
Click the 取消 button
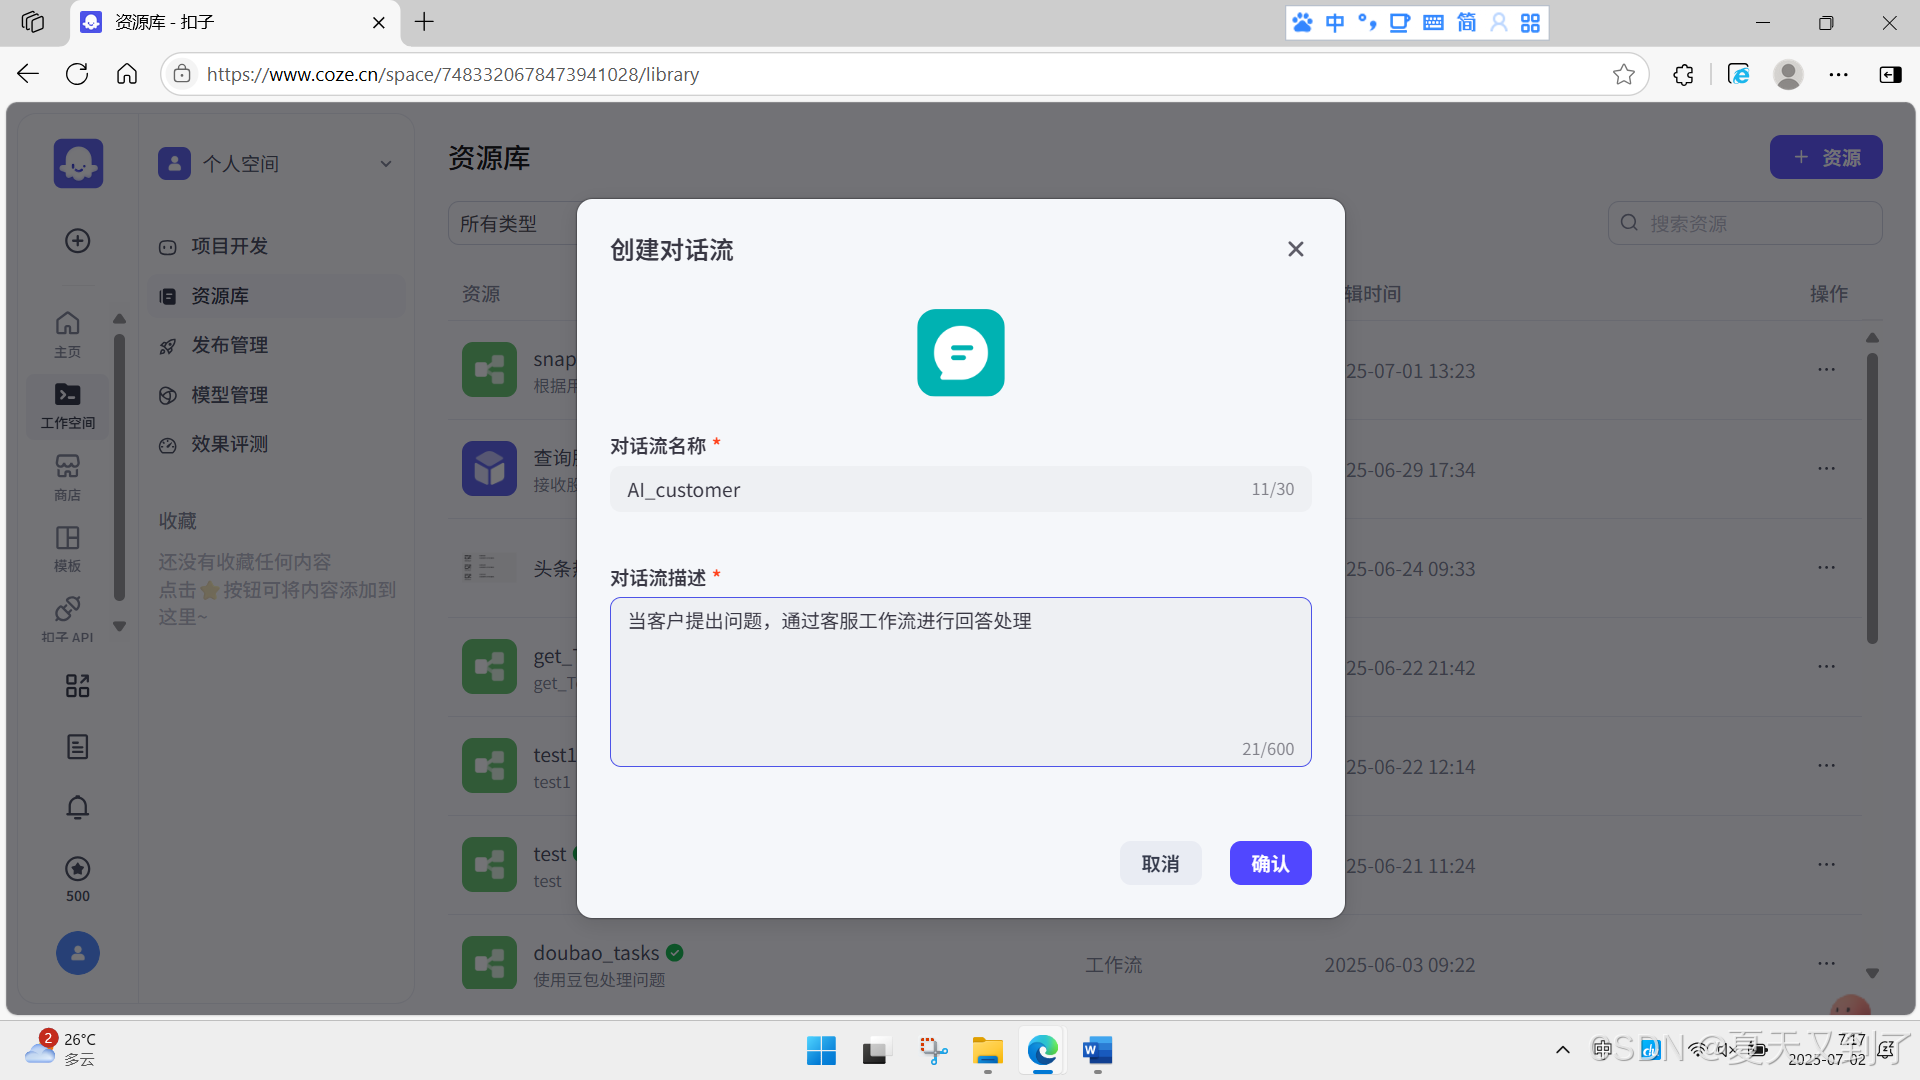click(x=1160, y=863)
